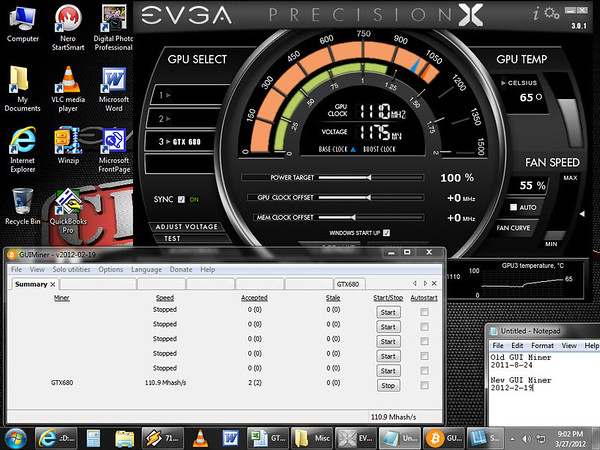Stop the GTX680 miner
This screenshot has height=450, width=600.
(x=388, y=385)
